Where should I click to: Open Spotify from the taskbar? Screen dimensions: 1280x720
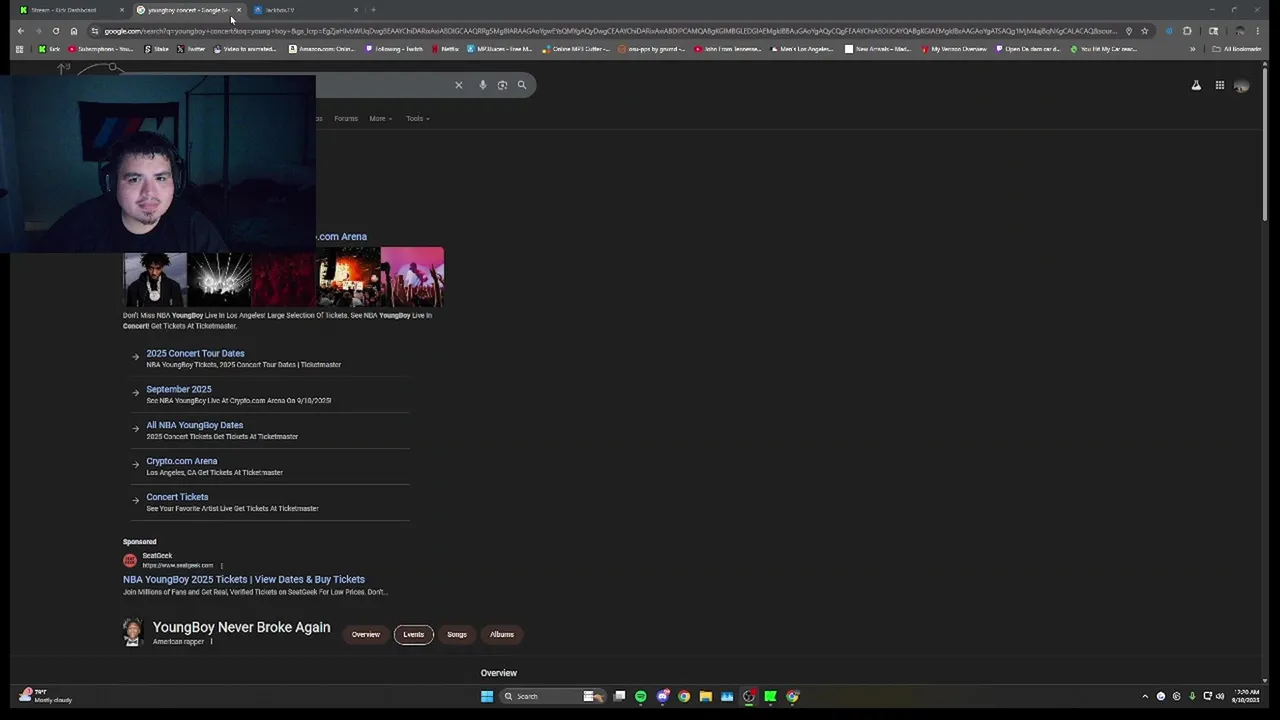(641, 696)
